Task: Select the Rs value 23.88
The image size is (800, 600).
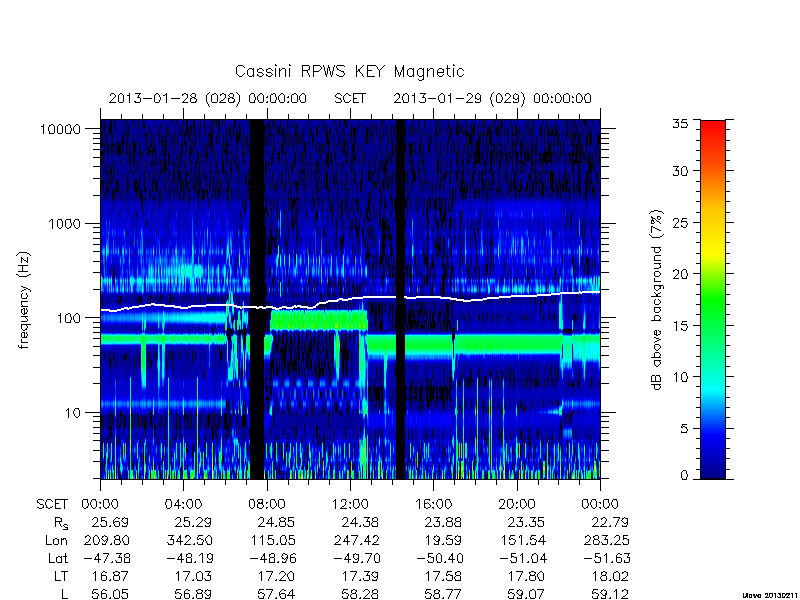Action: 442,522
